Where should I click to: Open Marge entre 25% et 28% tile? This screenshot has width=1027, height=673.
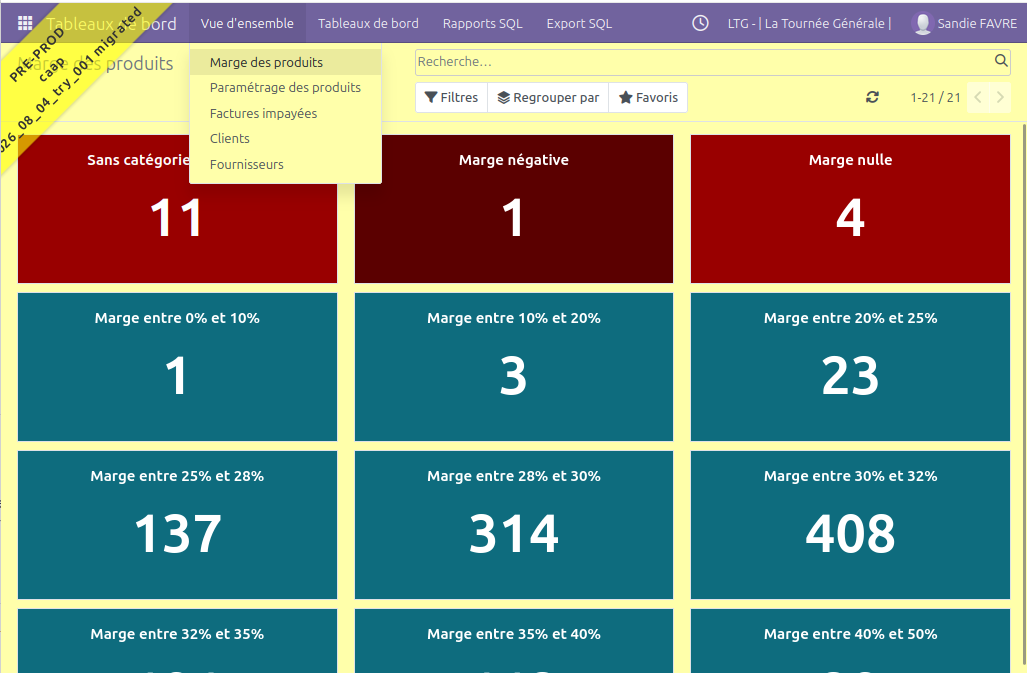point(177,524)
